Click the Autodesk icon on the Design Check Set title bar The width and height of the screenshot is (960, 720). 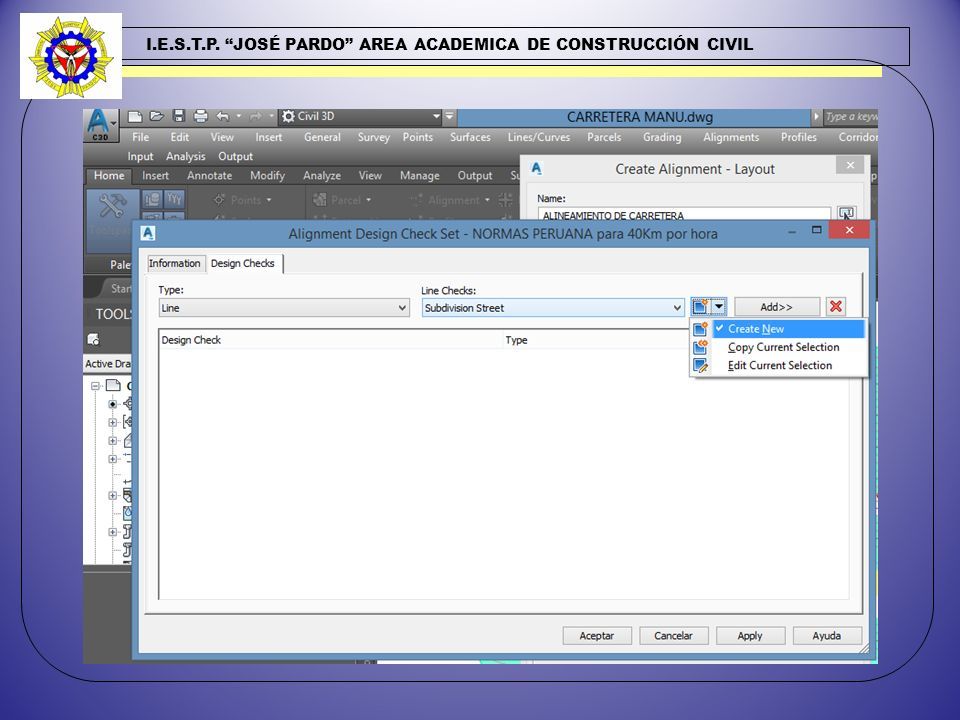pyautogui.click(x=148, y=233)
